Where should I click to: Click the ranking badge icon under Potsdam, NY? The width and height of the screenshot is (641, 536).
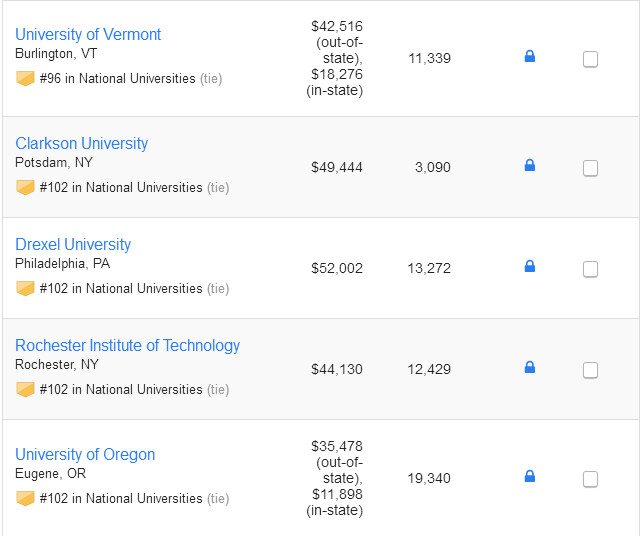coord(25,187)
